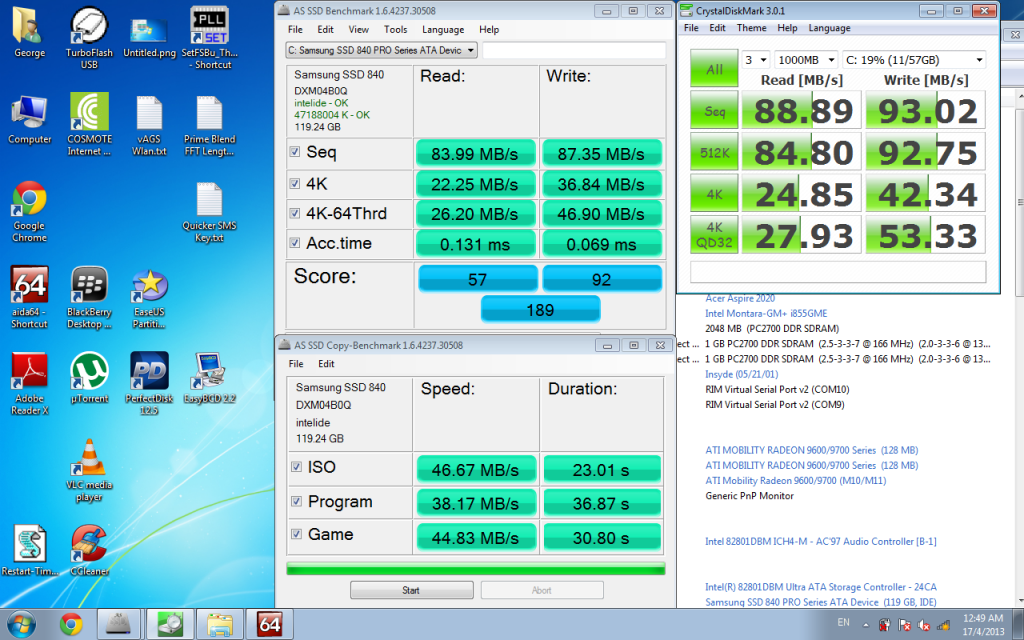Screen dimensions: 1024x640
Task: Click the AIDA64 icon in the taskbar
Action: click(269, 625)
